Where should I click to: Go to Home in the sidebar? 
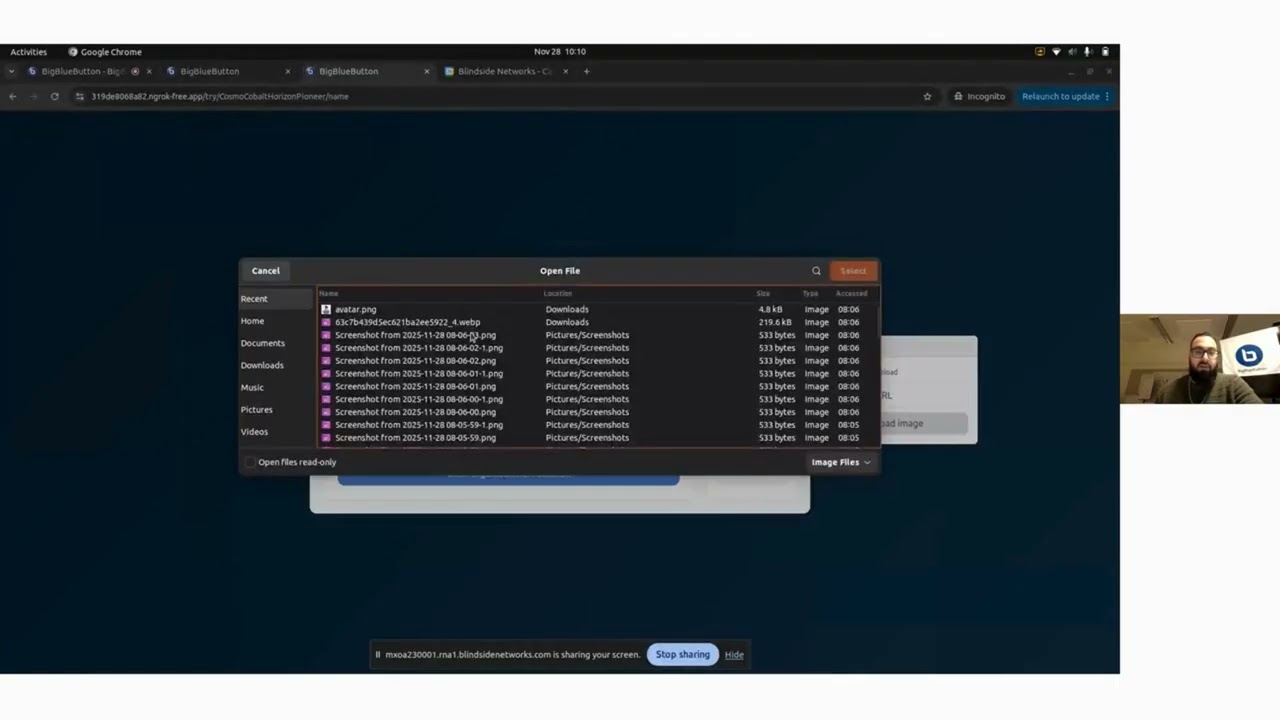tap(276, 321)
